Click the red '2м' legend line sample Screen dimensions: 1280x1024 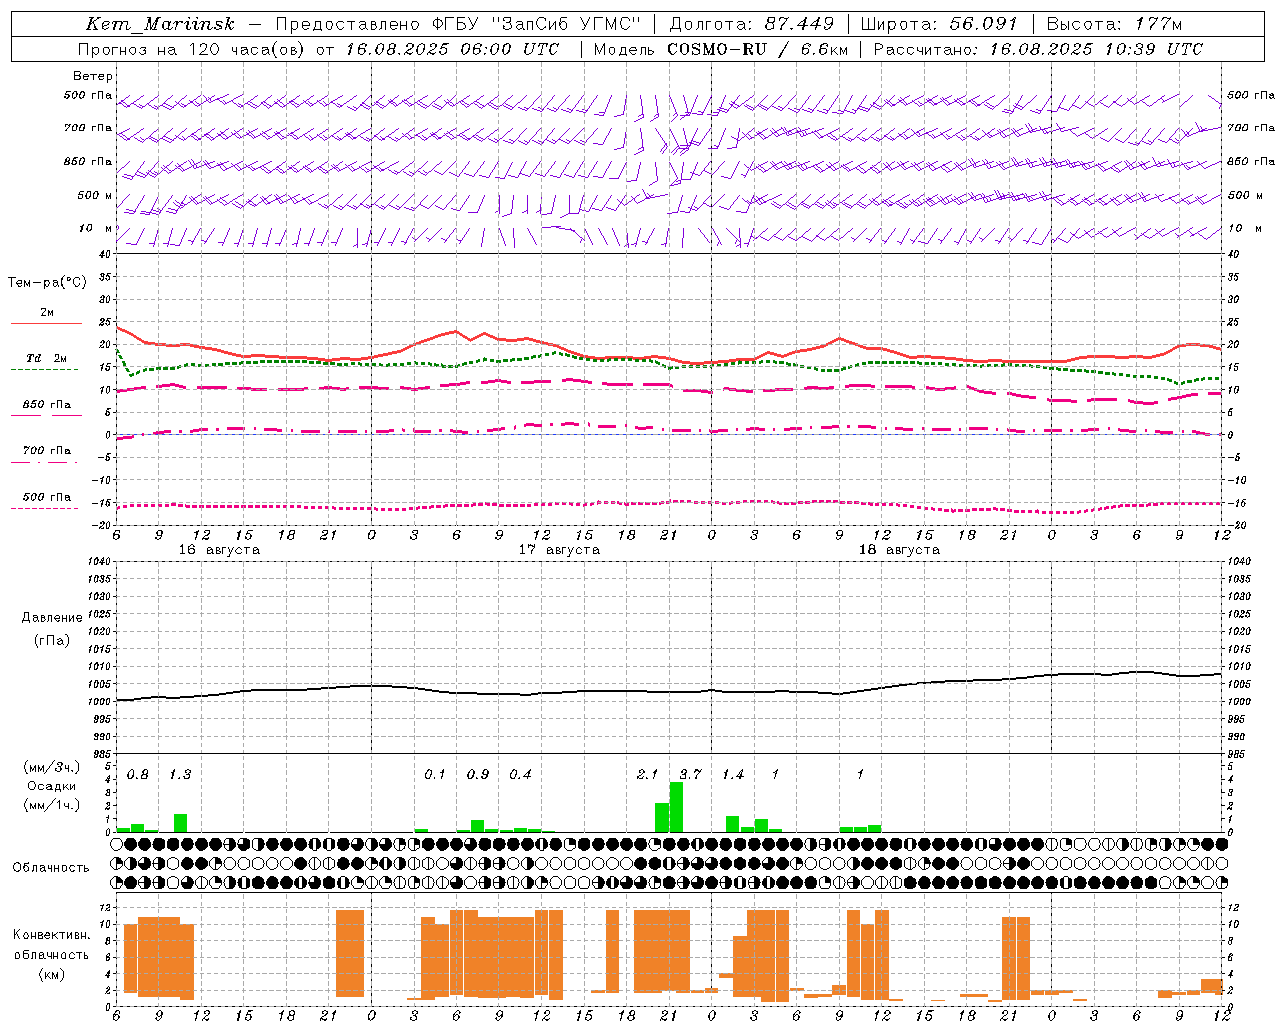46,323
